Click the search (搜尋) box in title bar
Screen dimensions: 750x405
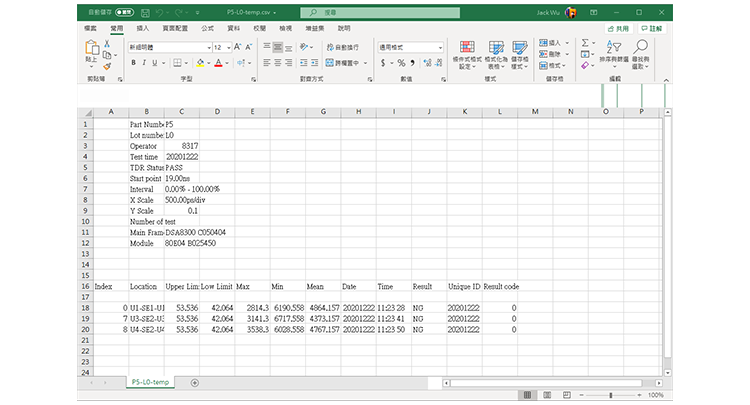tap(380, 12)
